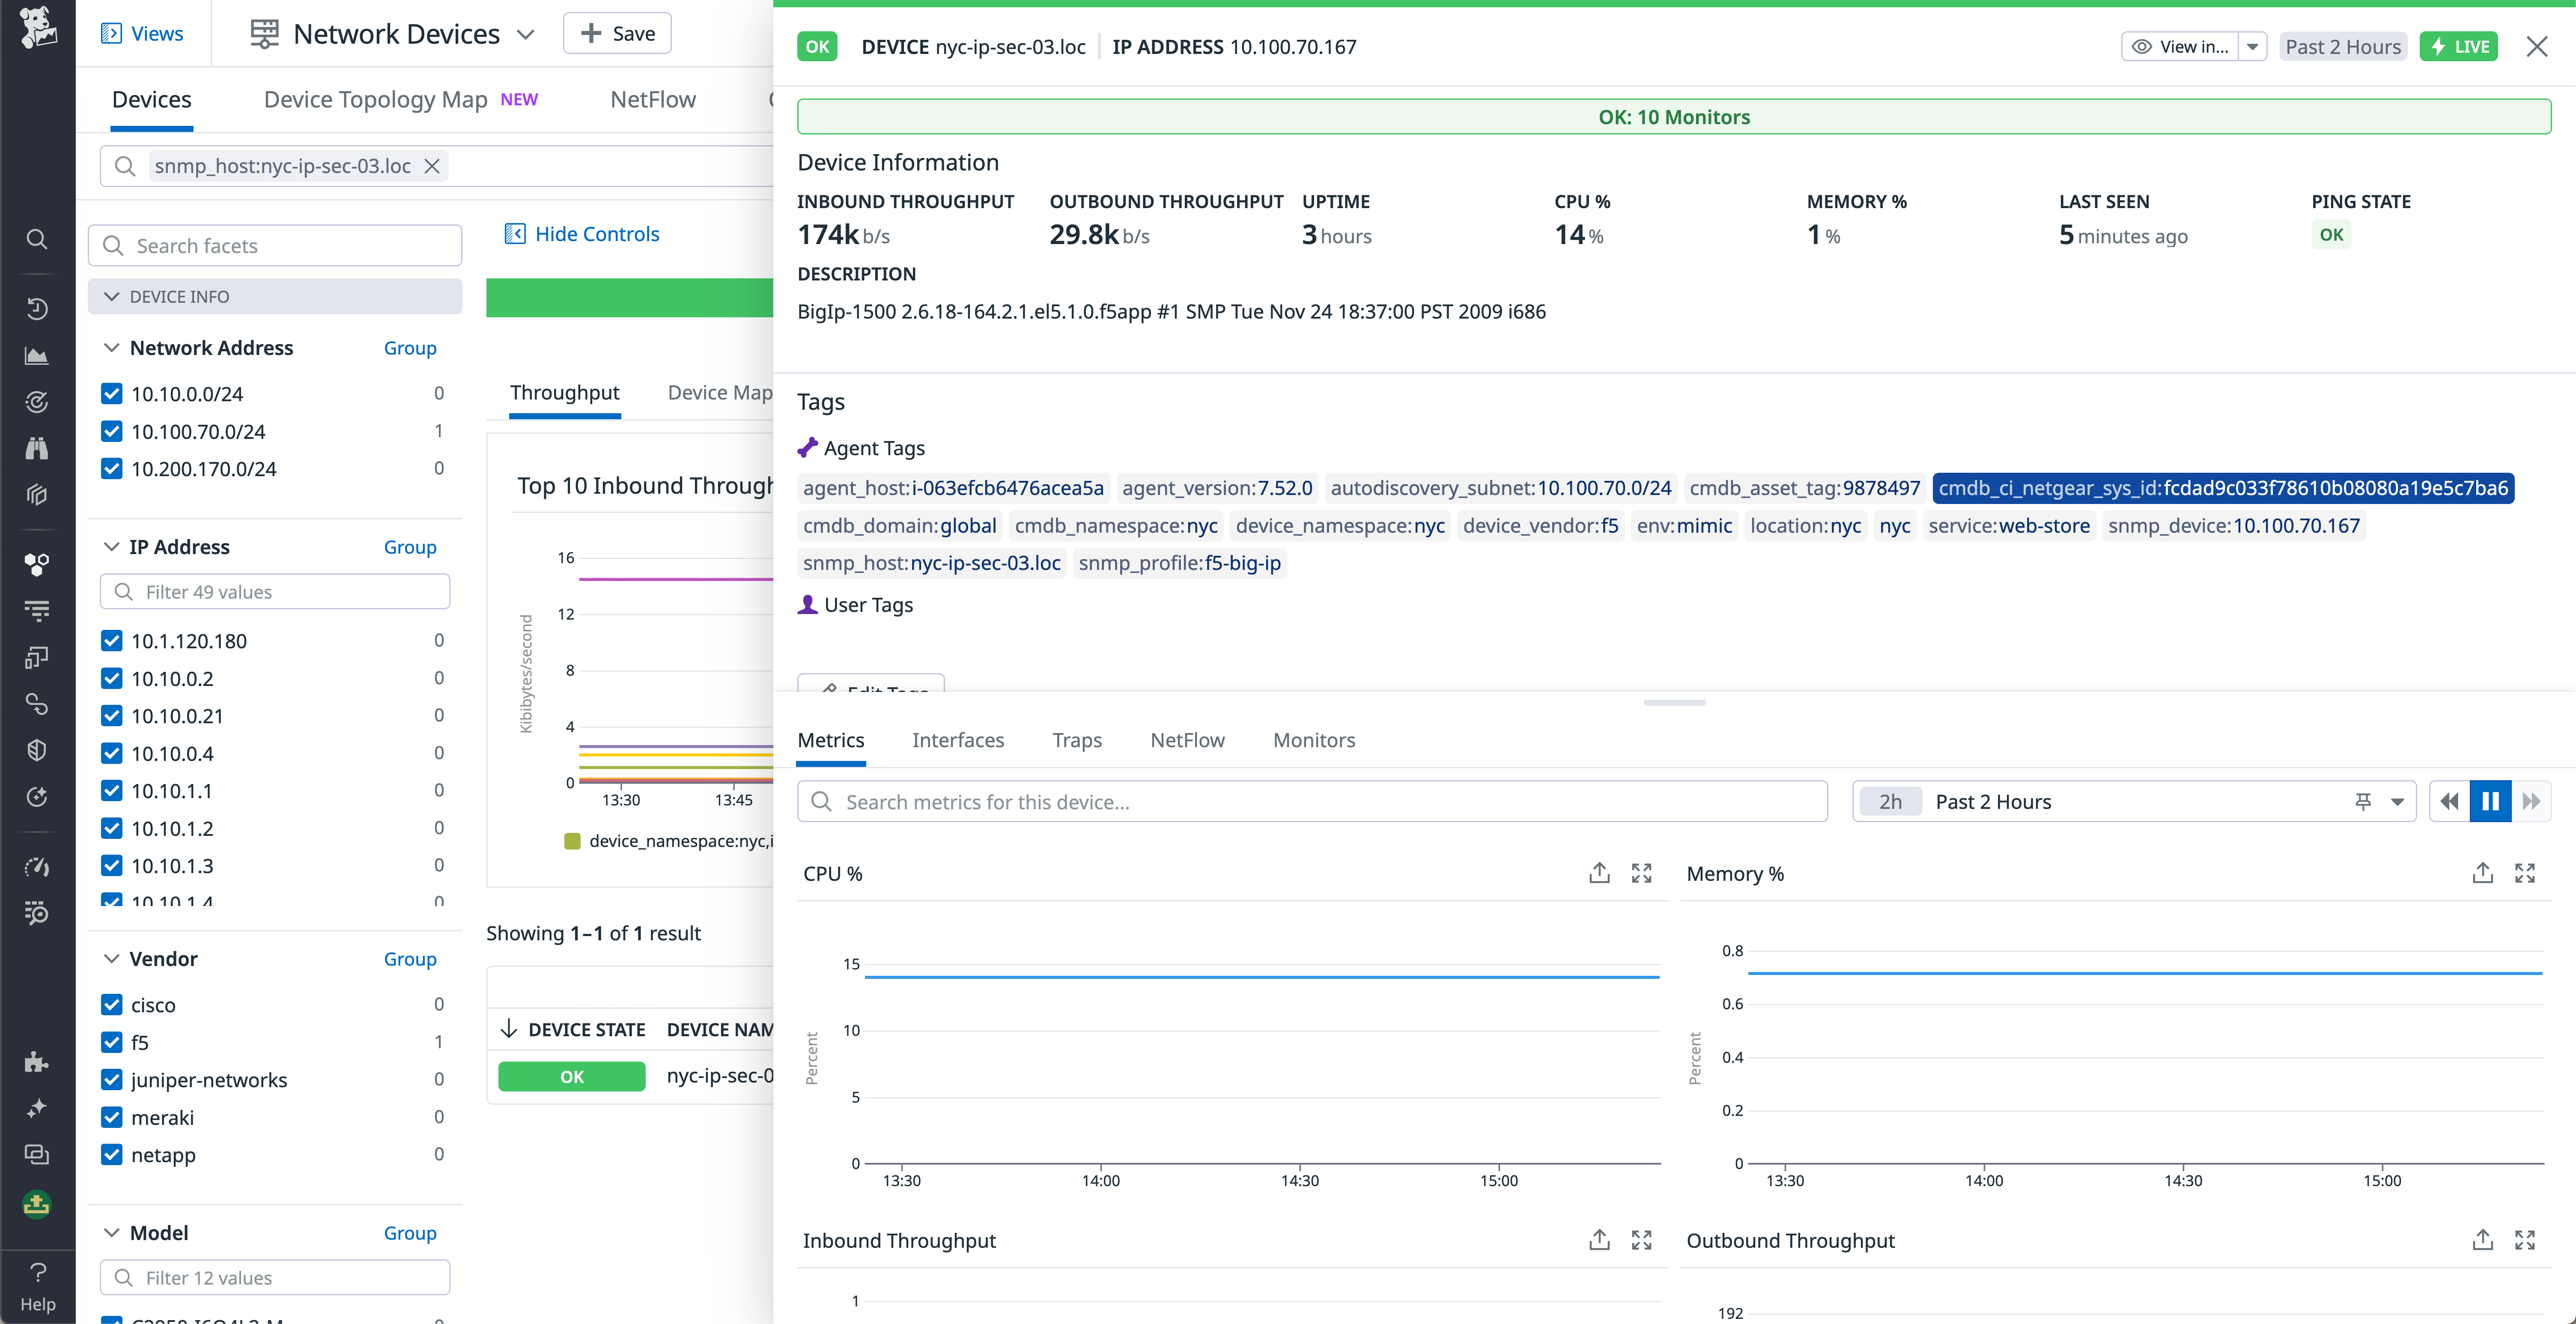Image resolution: width=2576 pixels, height=1324 pixels.
Task: Pause live data with the pause control
Action: 2490,801
